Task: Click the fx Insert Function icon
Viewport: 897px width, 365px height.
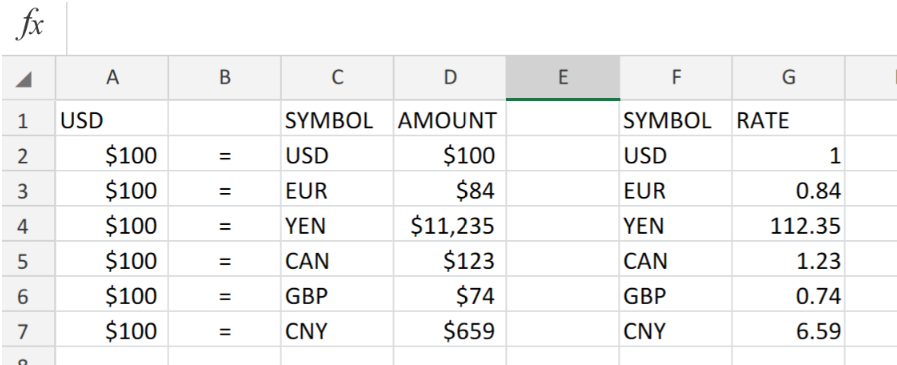Action: pyautogui.click(x=30, y=26)
